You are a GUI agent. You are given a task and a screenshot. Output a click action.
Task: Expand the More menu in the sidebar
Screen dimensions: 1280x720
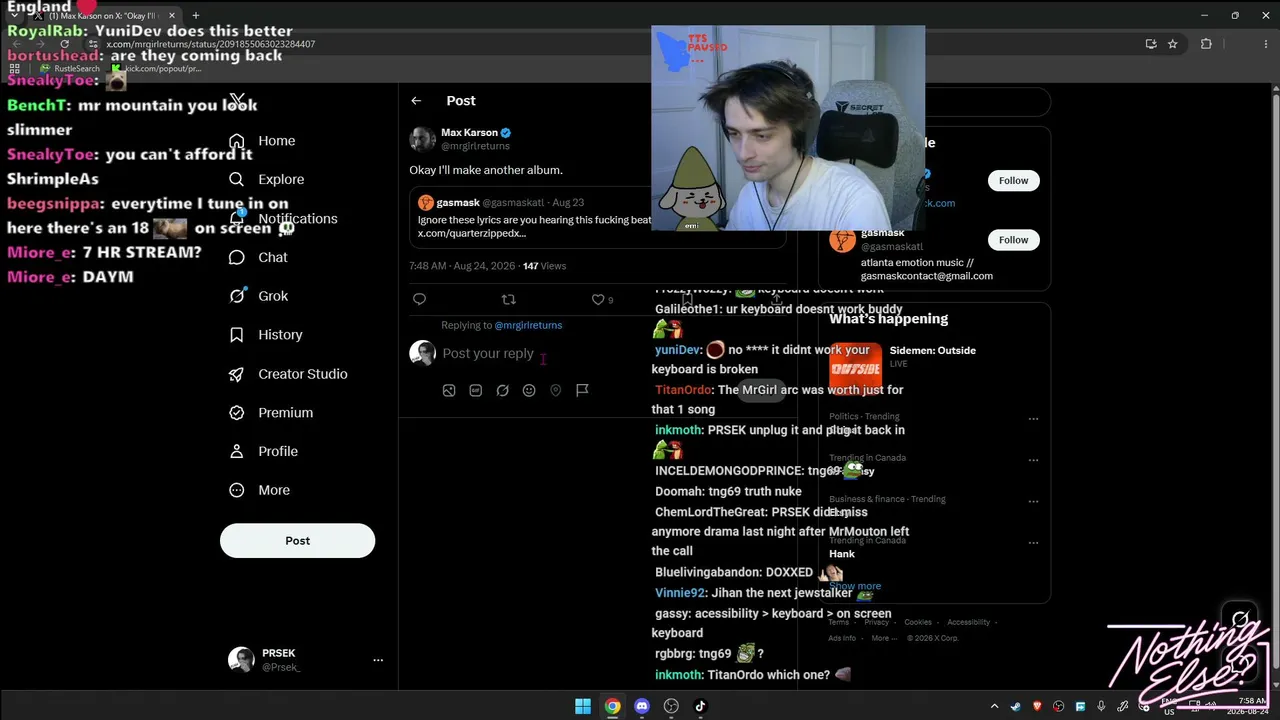[x=259, y=491]
